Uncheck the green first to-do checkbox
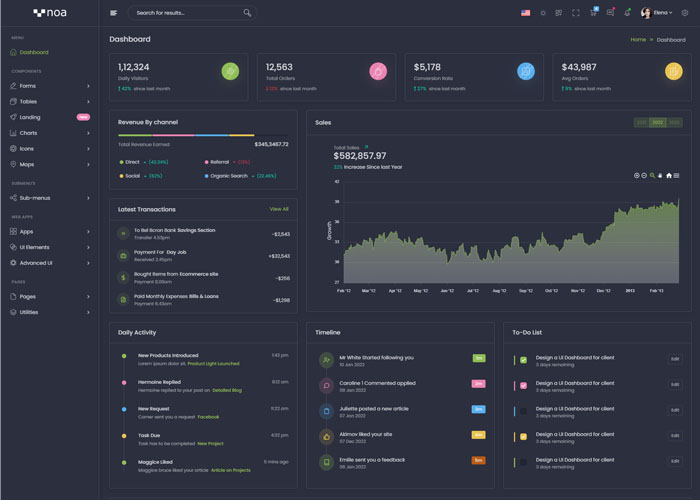The width and height of the screenshot is (700, 500). [x=523, y=360]
